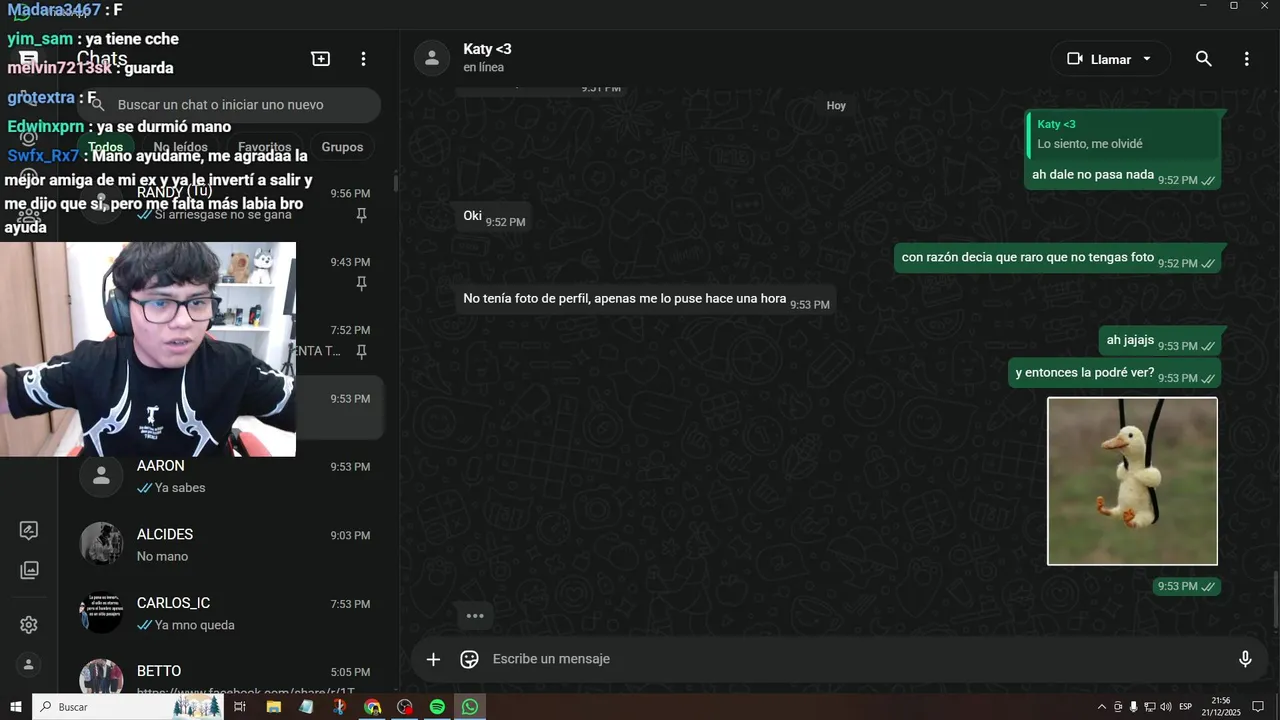Open volume control in system tray
Screen dimensions: 1280x720
tap(1165, 707)
